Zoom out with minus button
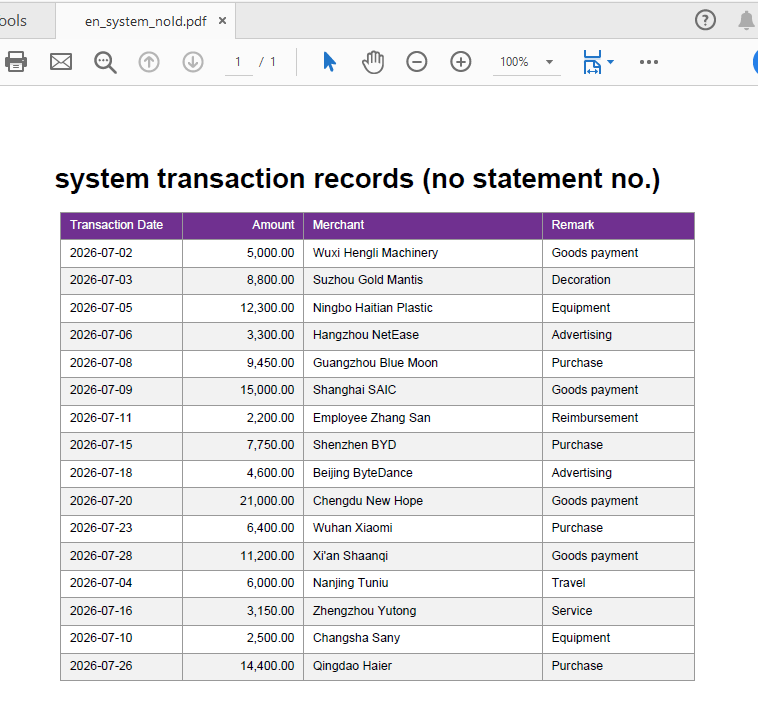This screenshot has width=758, height=726. (x=417, y=62)
